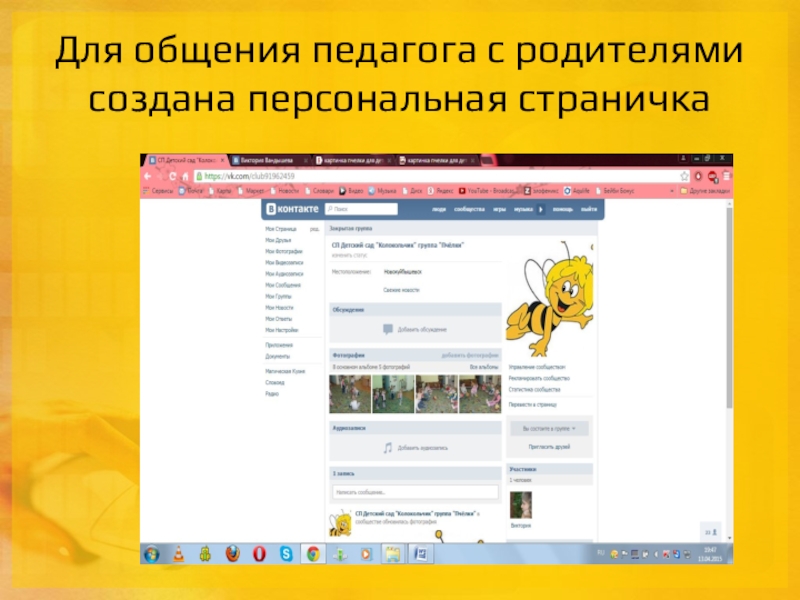Click Добавить обсуждение link
This screenshot has height=600, width=800.
coord(422,330)
